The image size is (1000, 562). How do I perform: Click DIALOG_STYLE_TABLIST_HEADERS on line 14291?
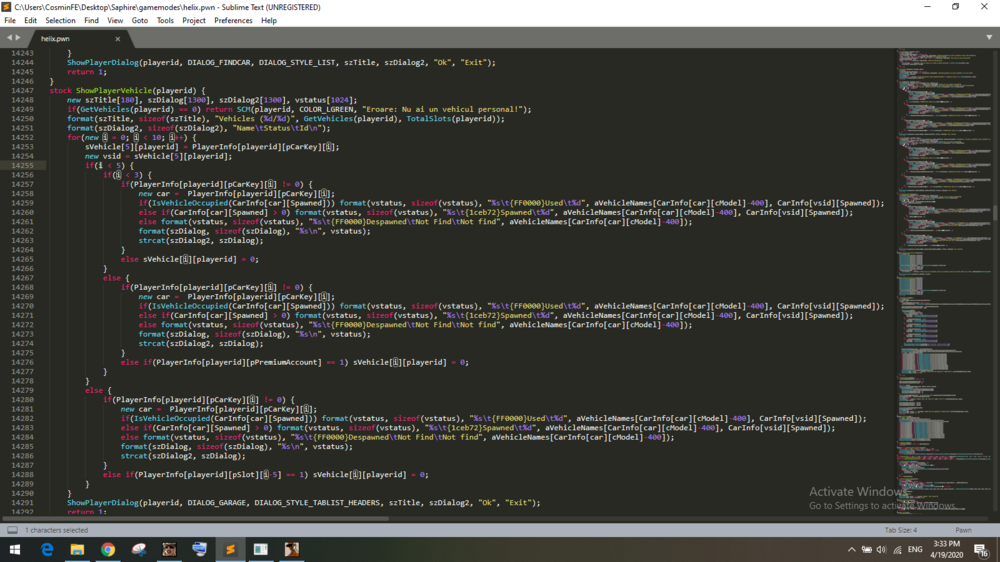317,503
